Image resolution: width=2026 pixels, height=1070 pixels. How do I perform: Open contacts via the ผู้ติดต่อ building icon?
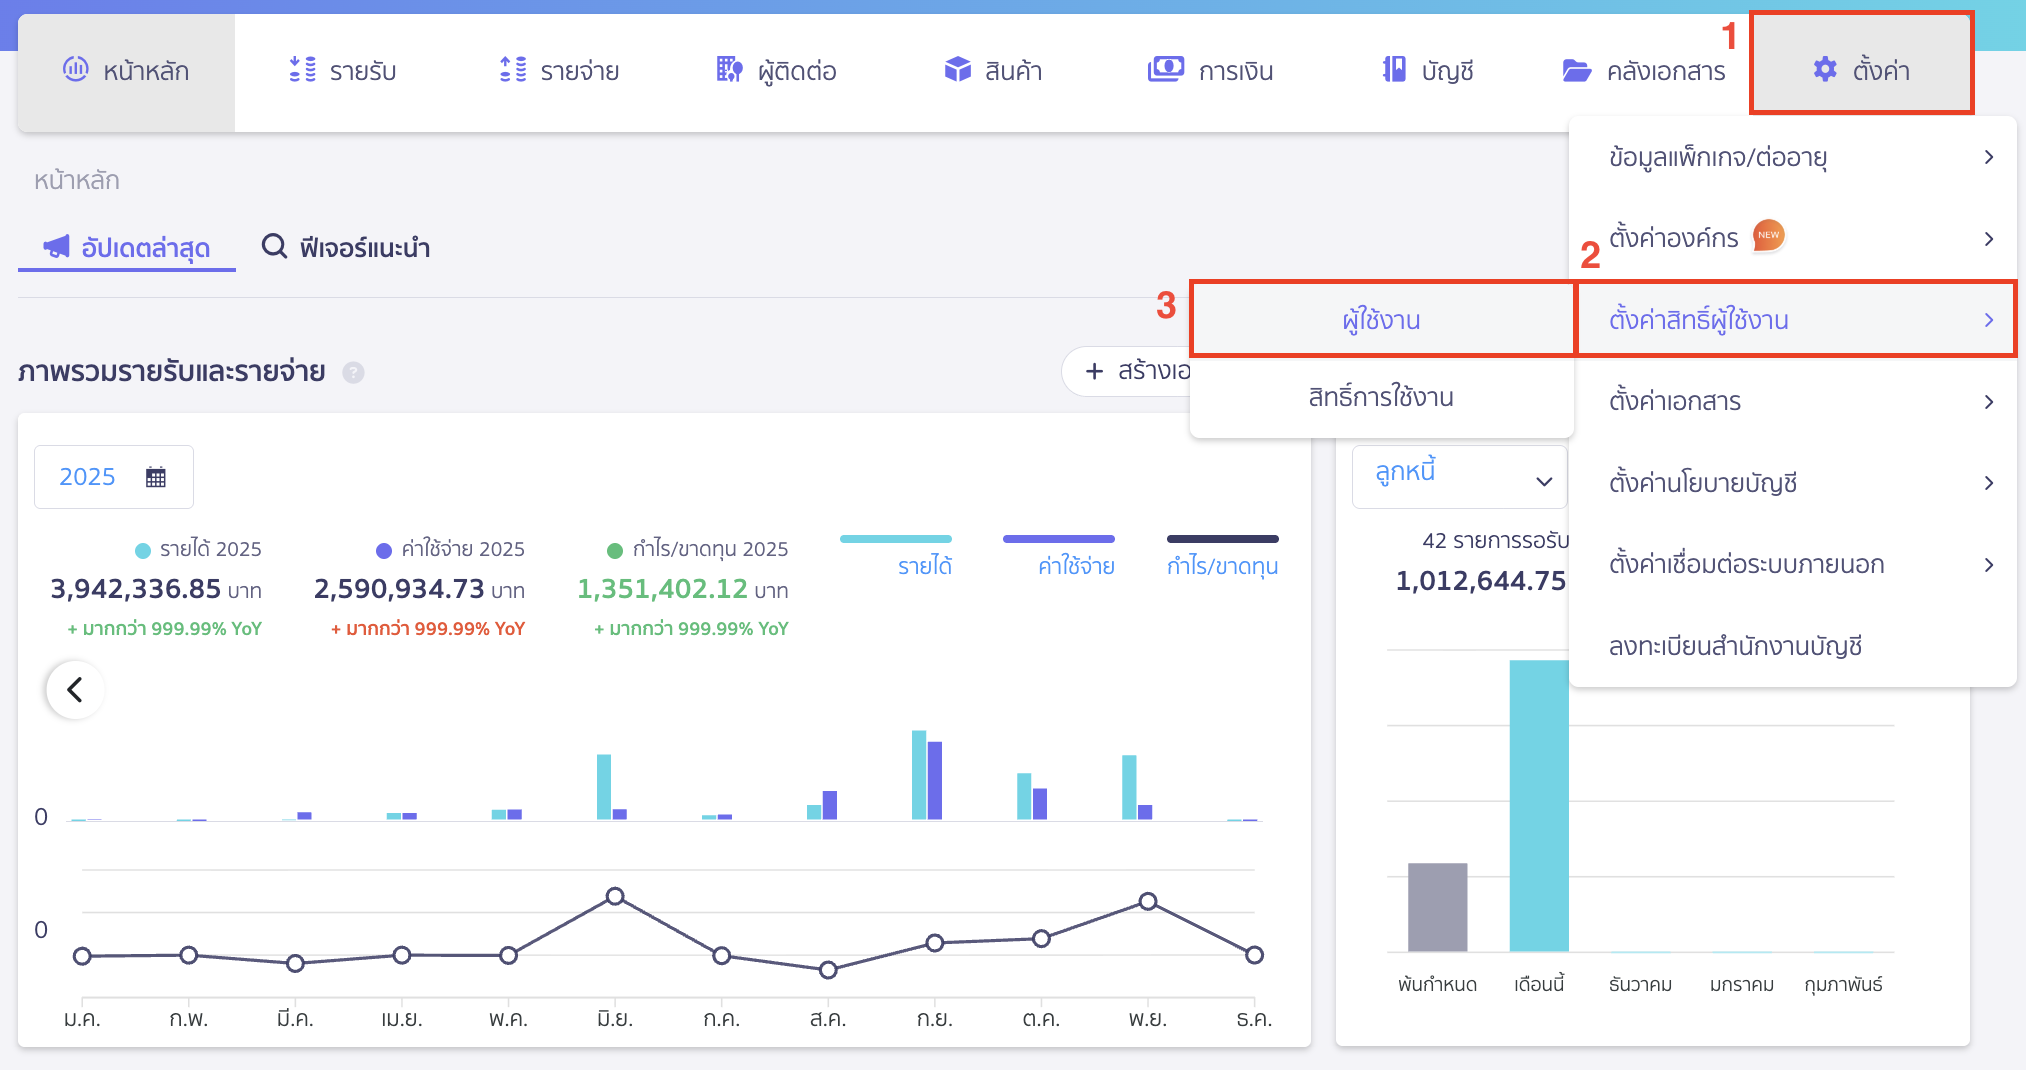tap(729, 70)
